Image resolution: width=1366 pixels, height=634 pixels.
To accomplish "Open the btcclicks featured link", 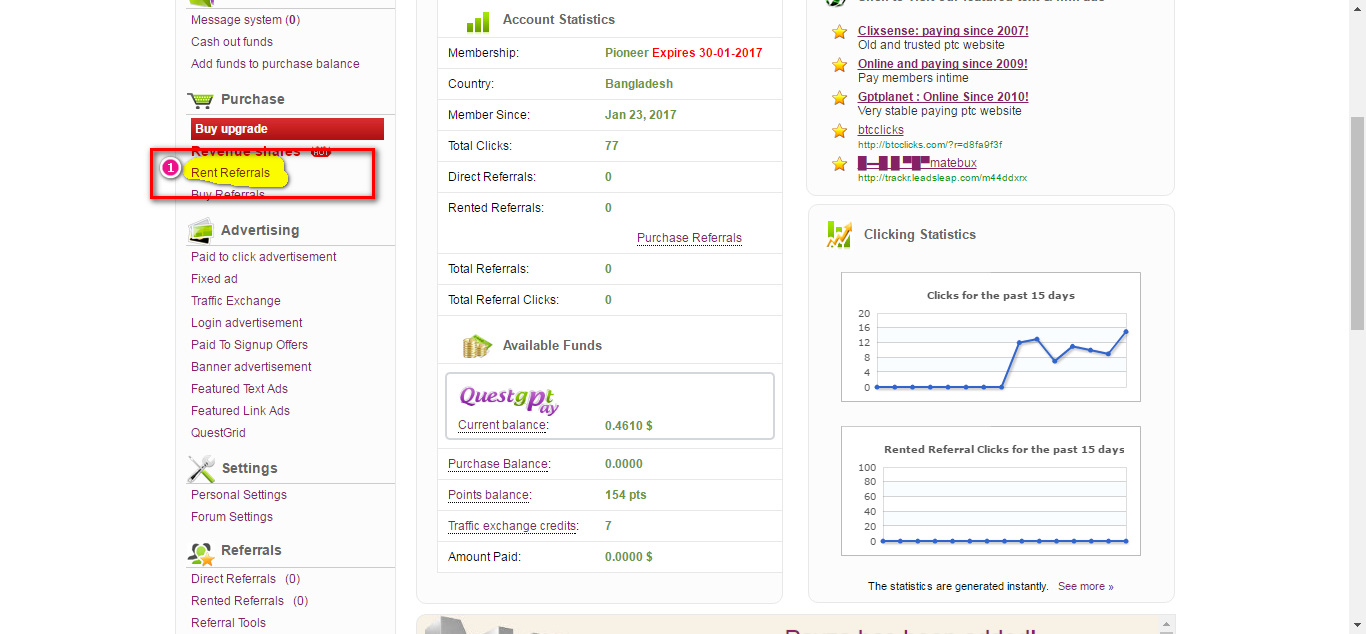I will click(880, 130).
